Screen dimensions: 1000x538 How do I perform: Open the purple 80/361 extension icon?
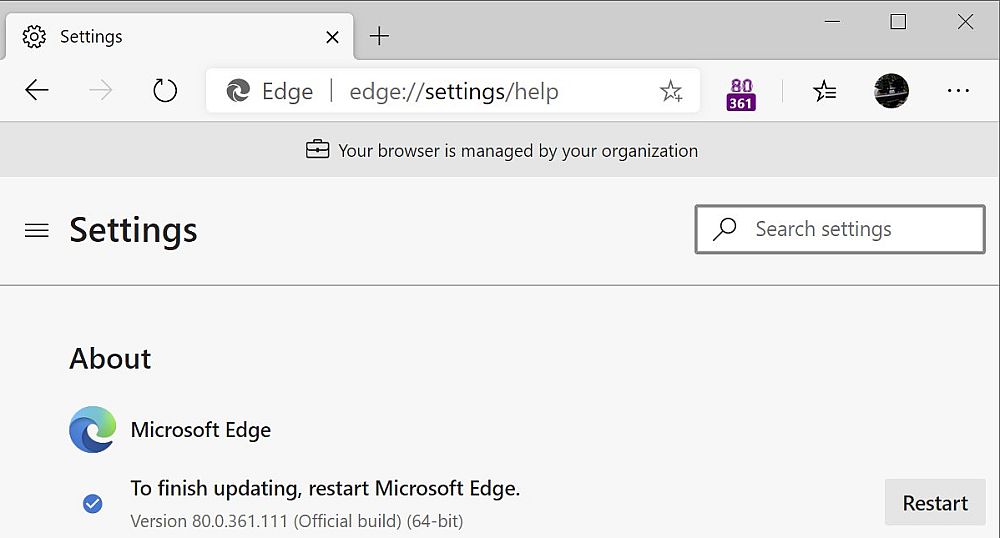(741, 92)
